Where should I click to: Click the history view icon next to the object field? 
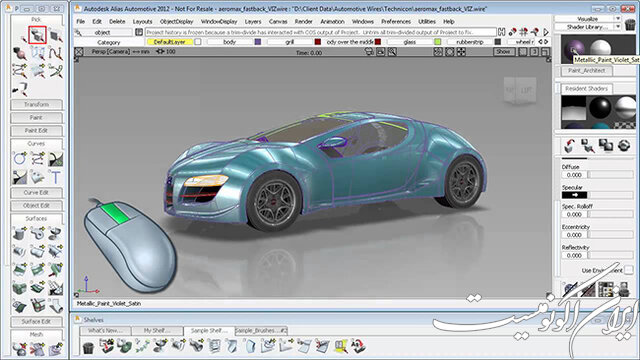click(139, 32)
